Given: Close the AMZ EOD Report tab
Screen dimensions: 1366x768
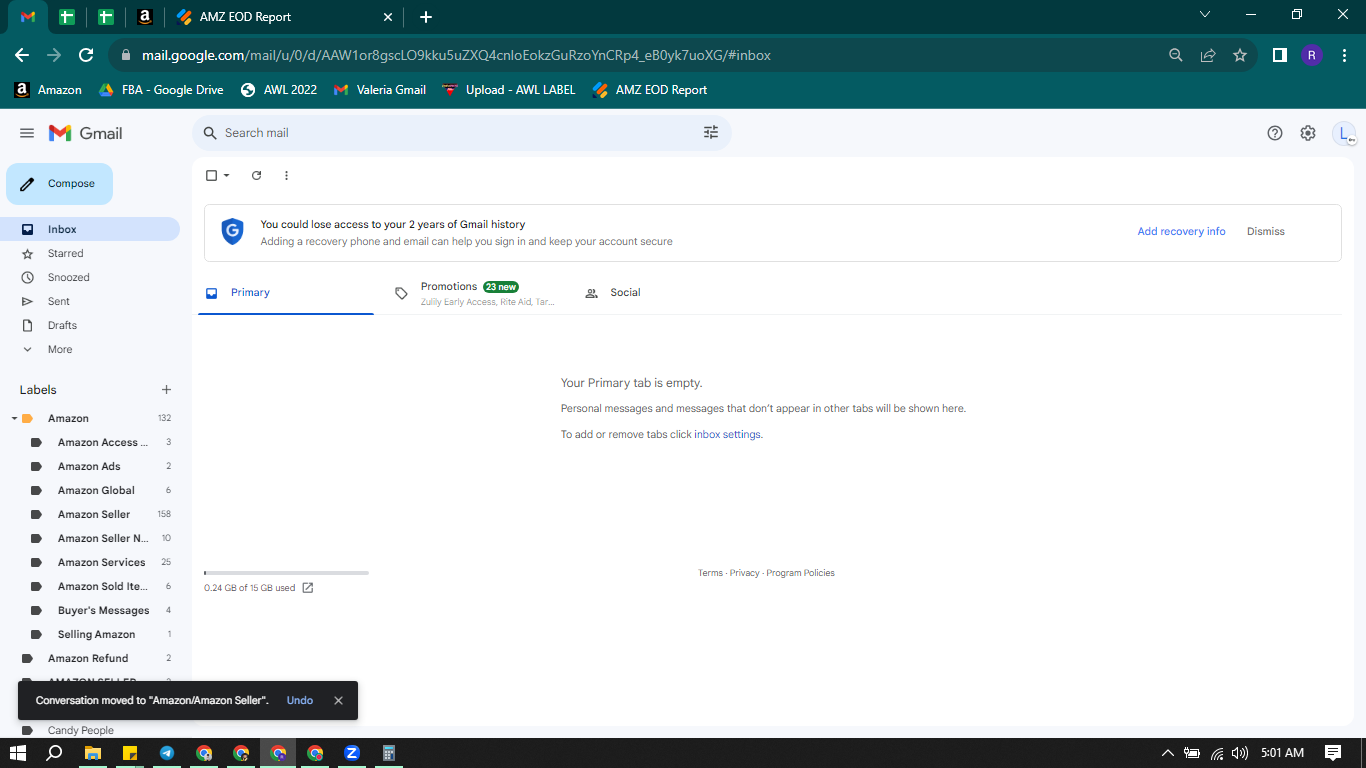Looking at the screenshot, I should (388, 17).
